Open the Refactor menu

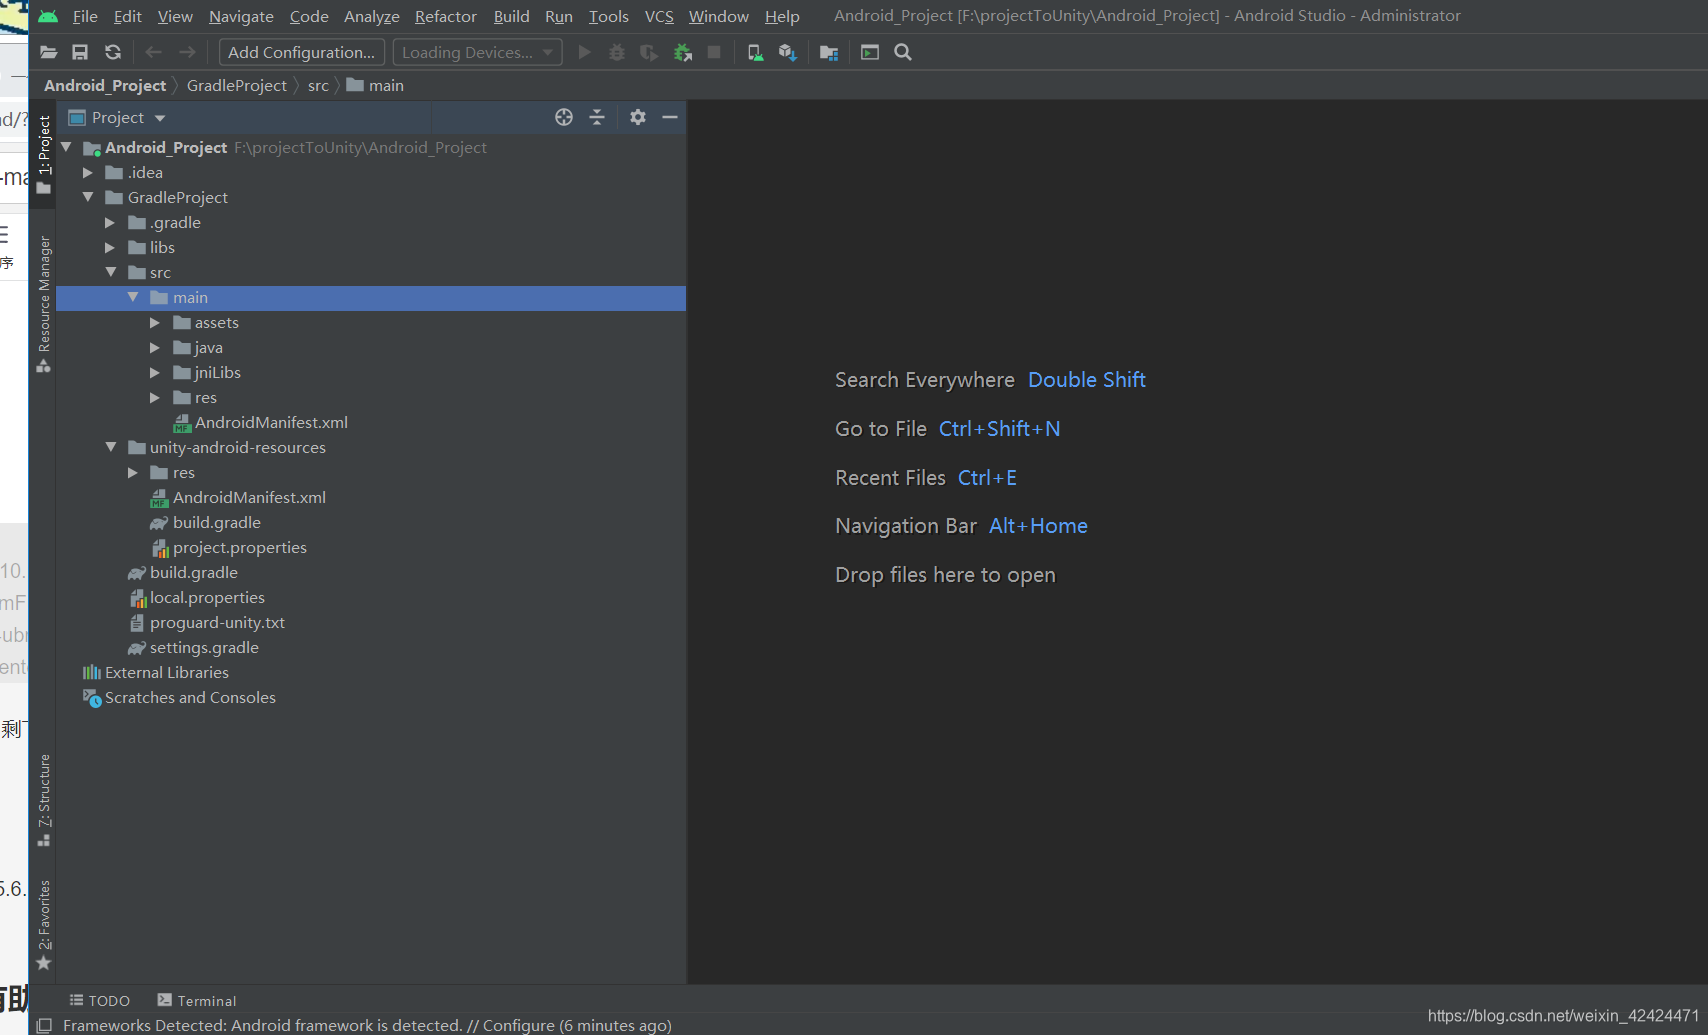tap(446, 16)
